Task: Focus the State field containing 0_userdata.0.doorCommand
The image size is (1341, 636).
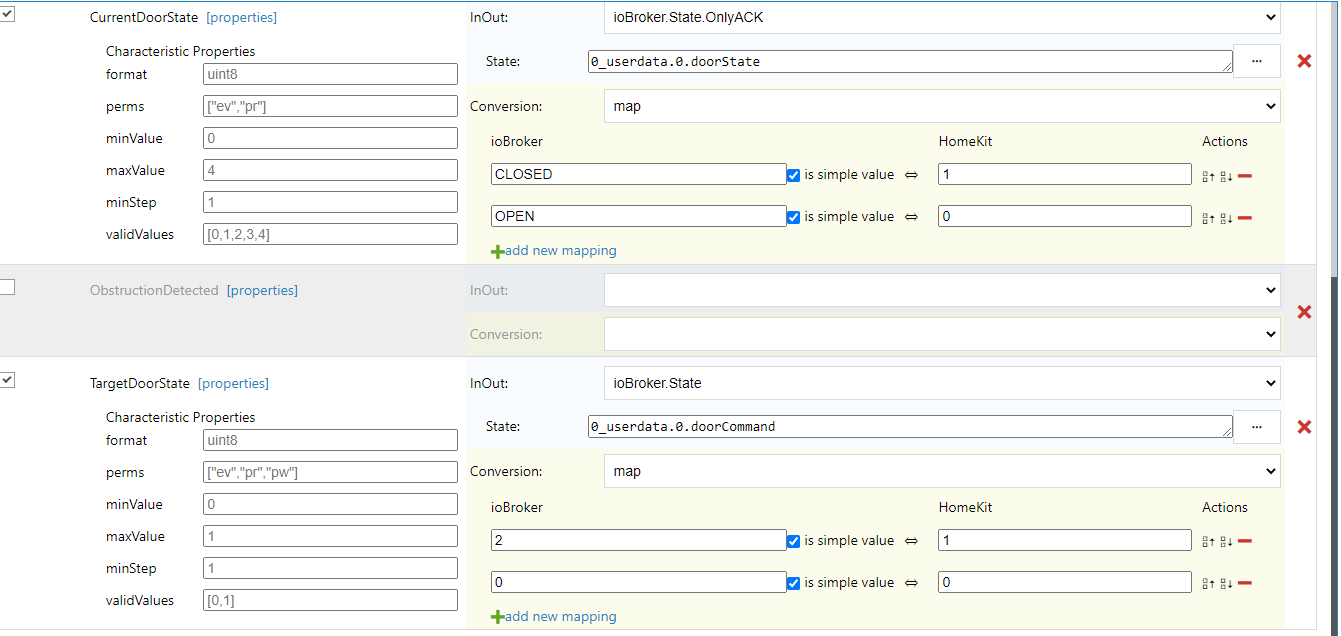Action: pos(910,427)
